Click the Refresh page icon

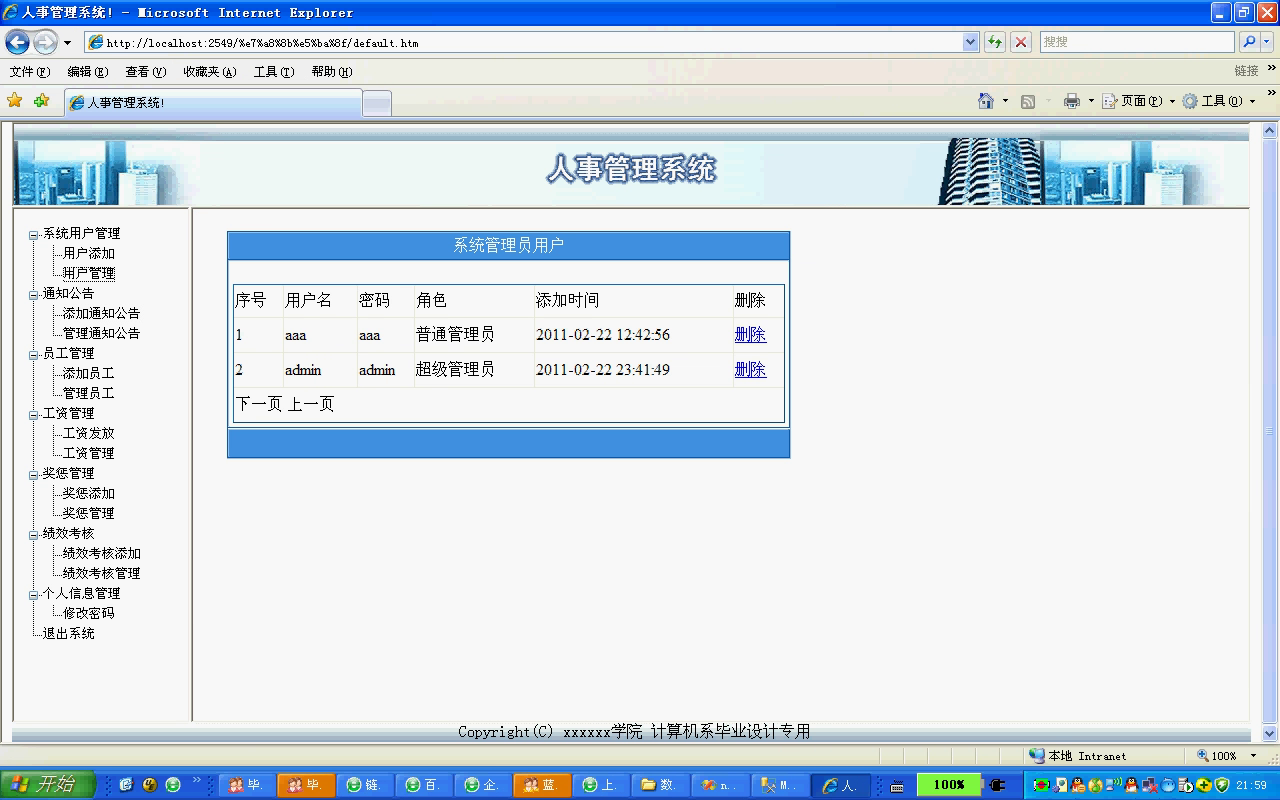(995, 42)
